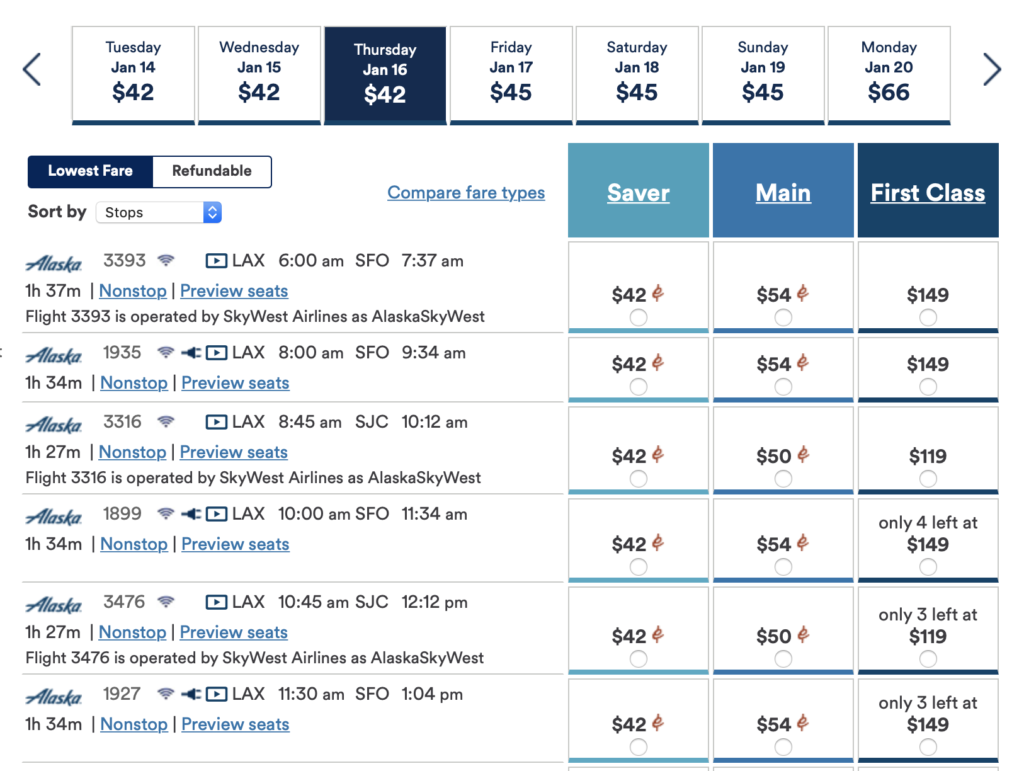Switch to the Friday Jan 17 date tab
The width and height of the screenshot is (1024, 771).
(511, 75)
